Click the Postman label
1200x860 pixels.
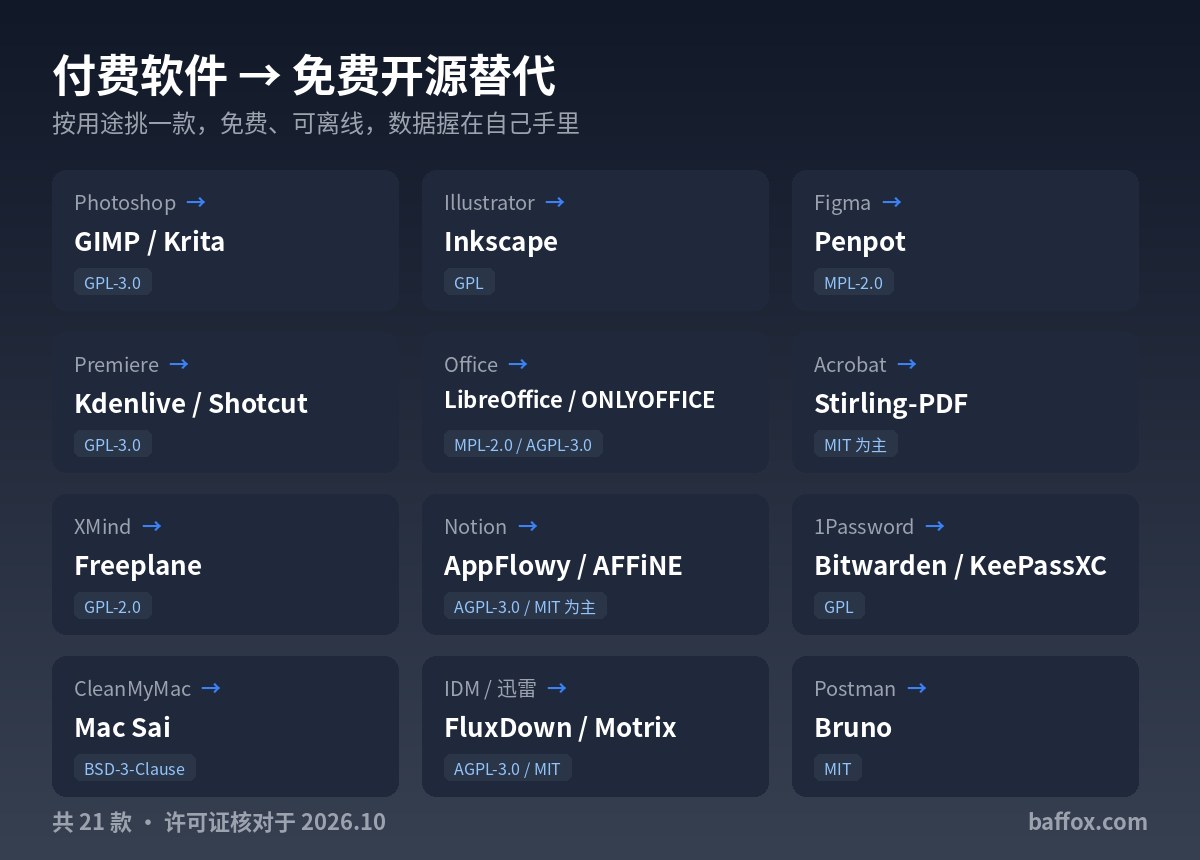855,688
